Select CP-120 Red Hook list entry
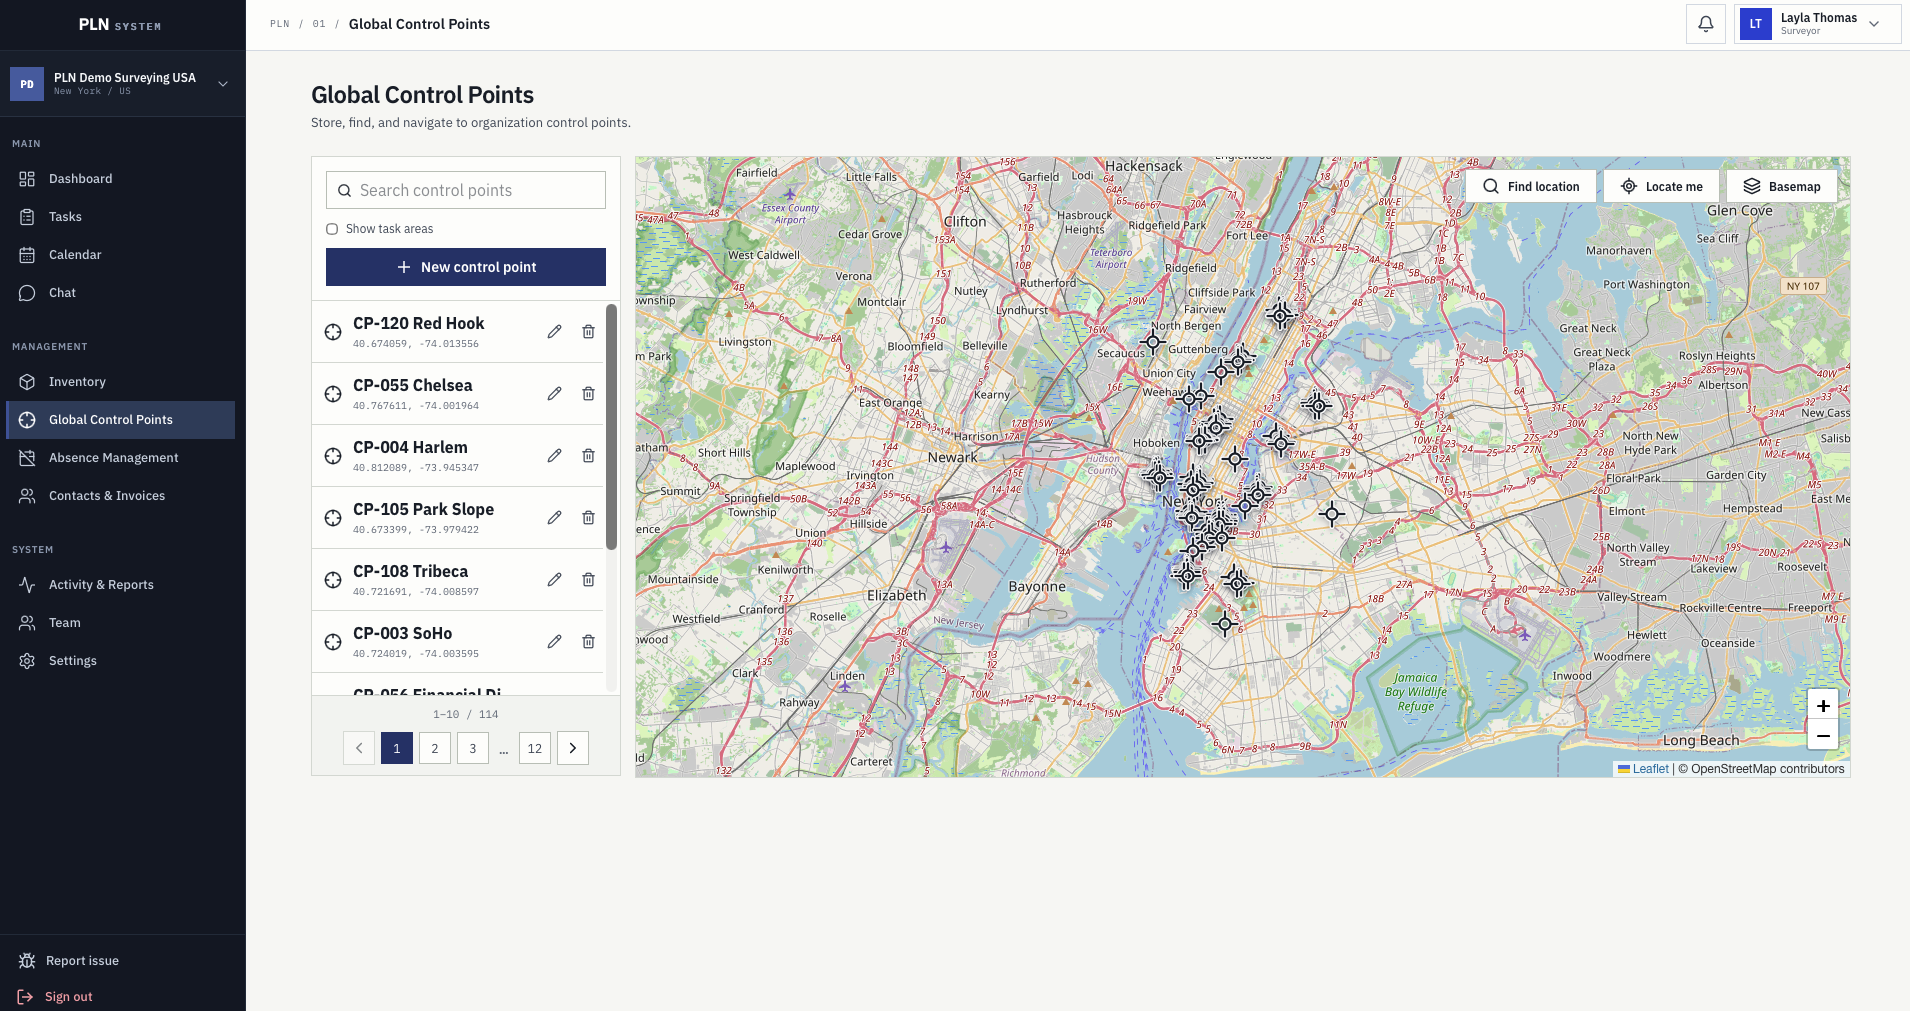Viewport: 1910px width, 1011px height. [457, 332]
